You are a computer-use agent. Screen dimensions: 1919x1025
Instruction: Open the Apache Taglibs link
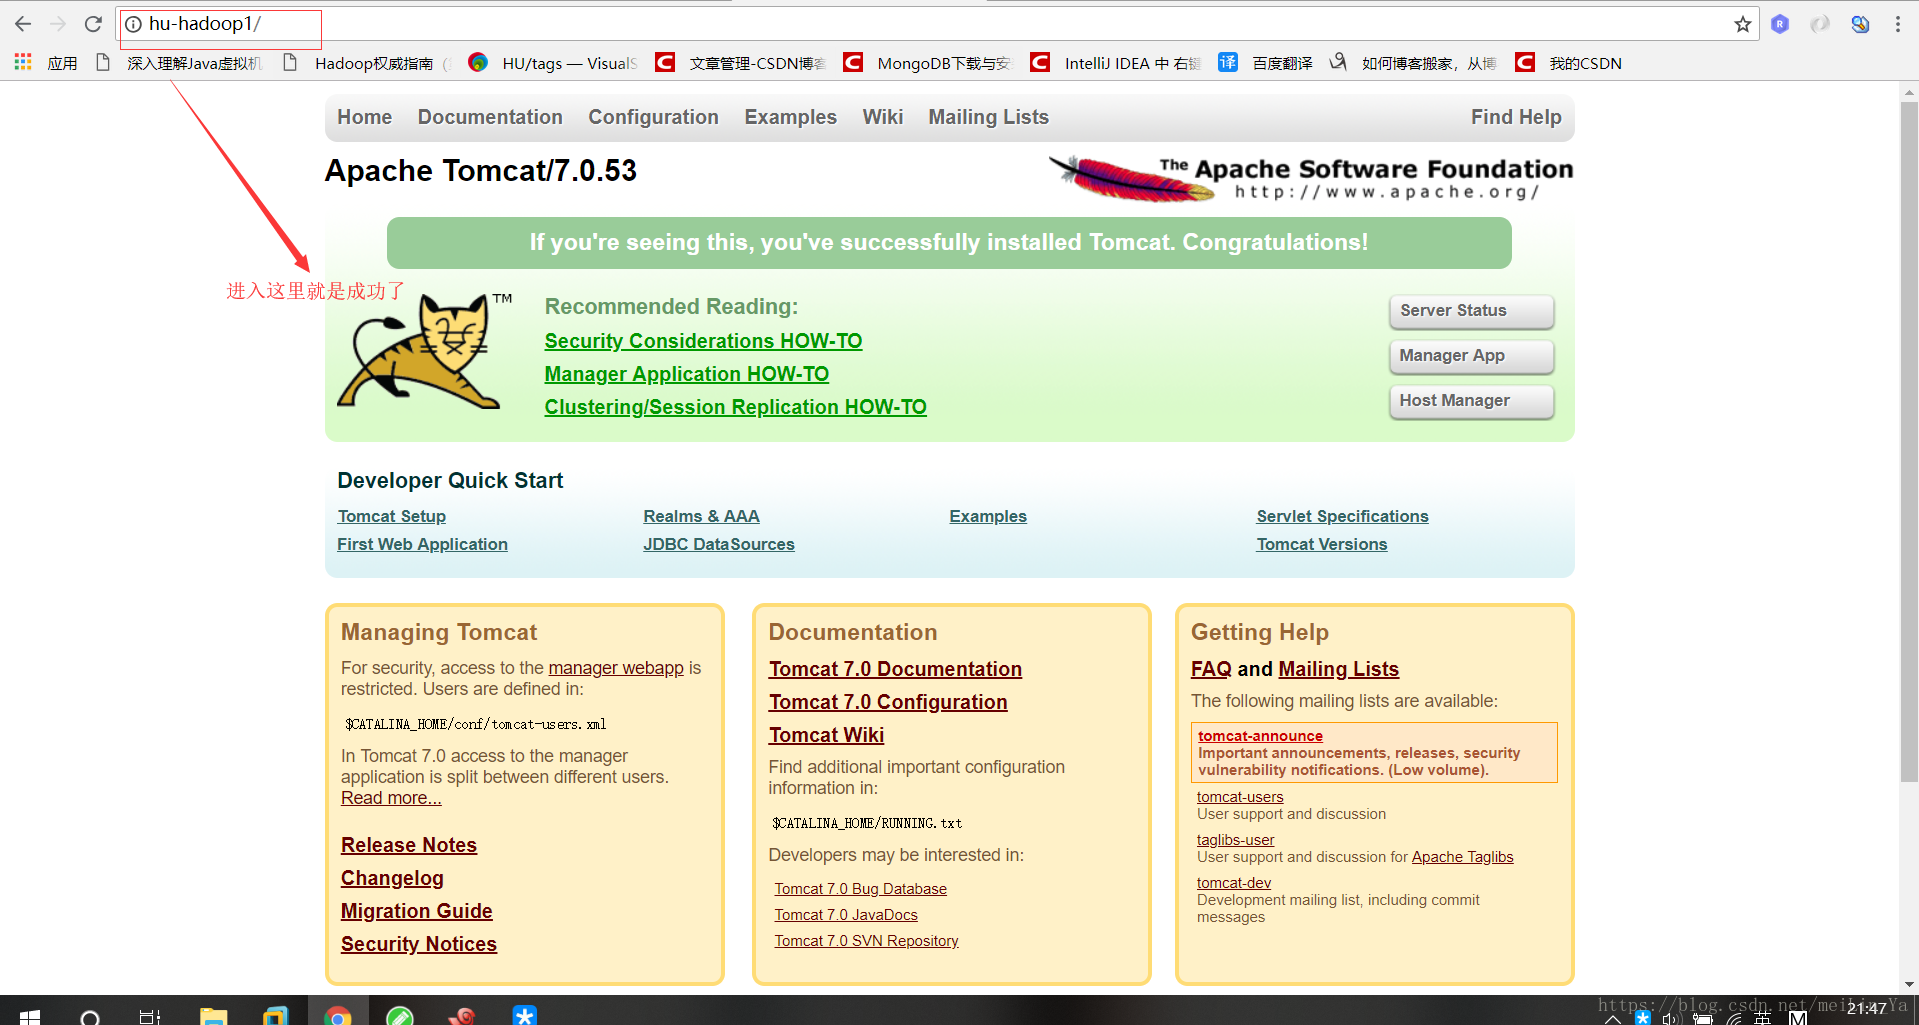point(1462,857)
